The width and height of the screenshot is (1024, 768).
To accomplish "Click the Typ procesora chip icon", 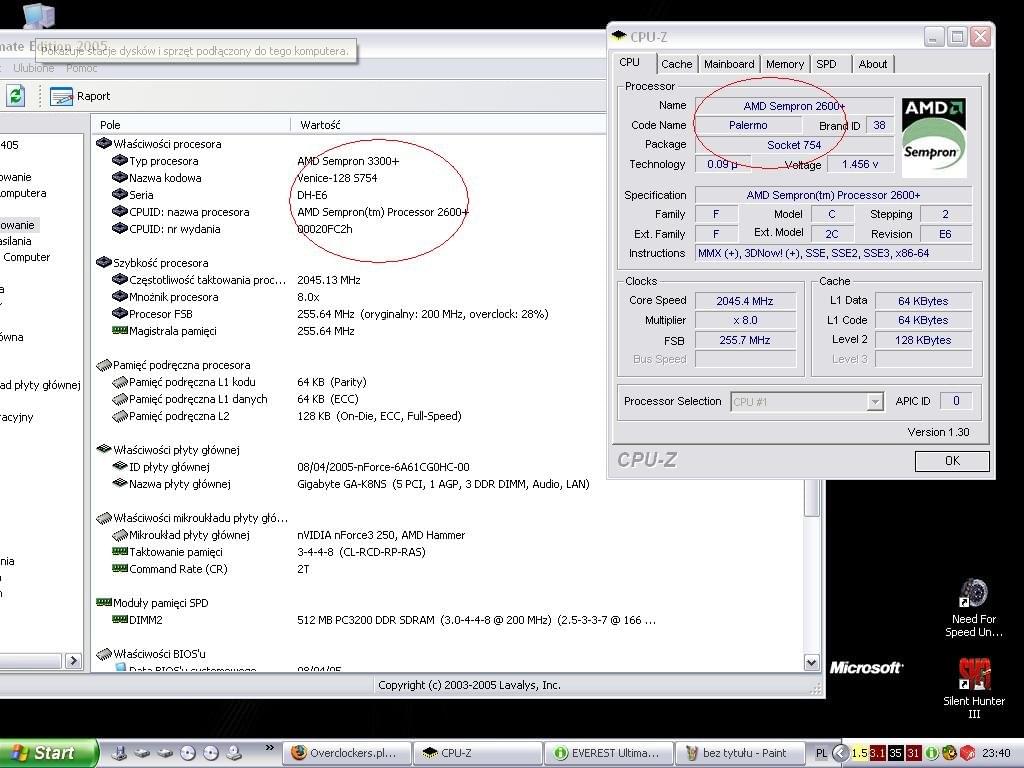I will coord(120,161).
